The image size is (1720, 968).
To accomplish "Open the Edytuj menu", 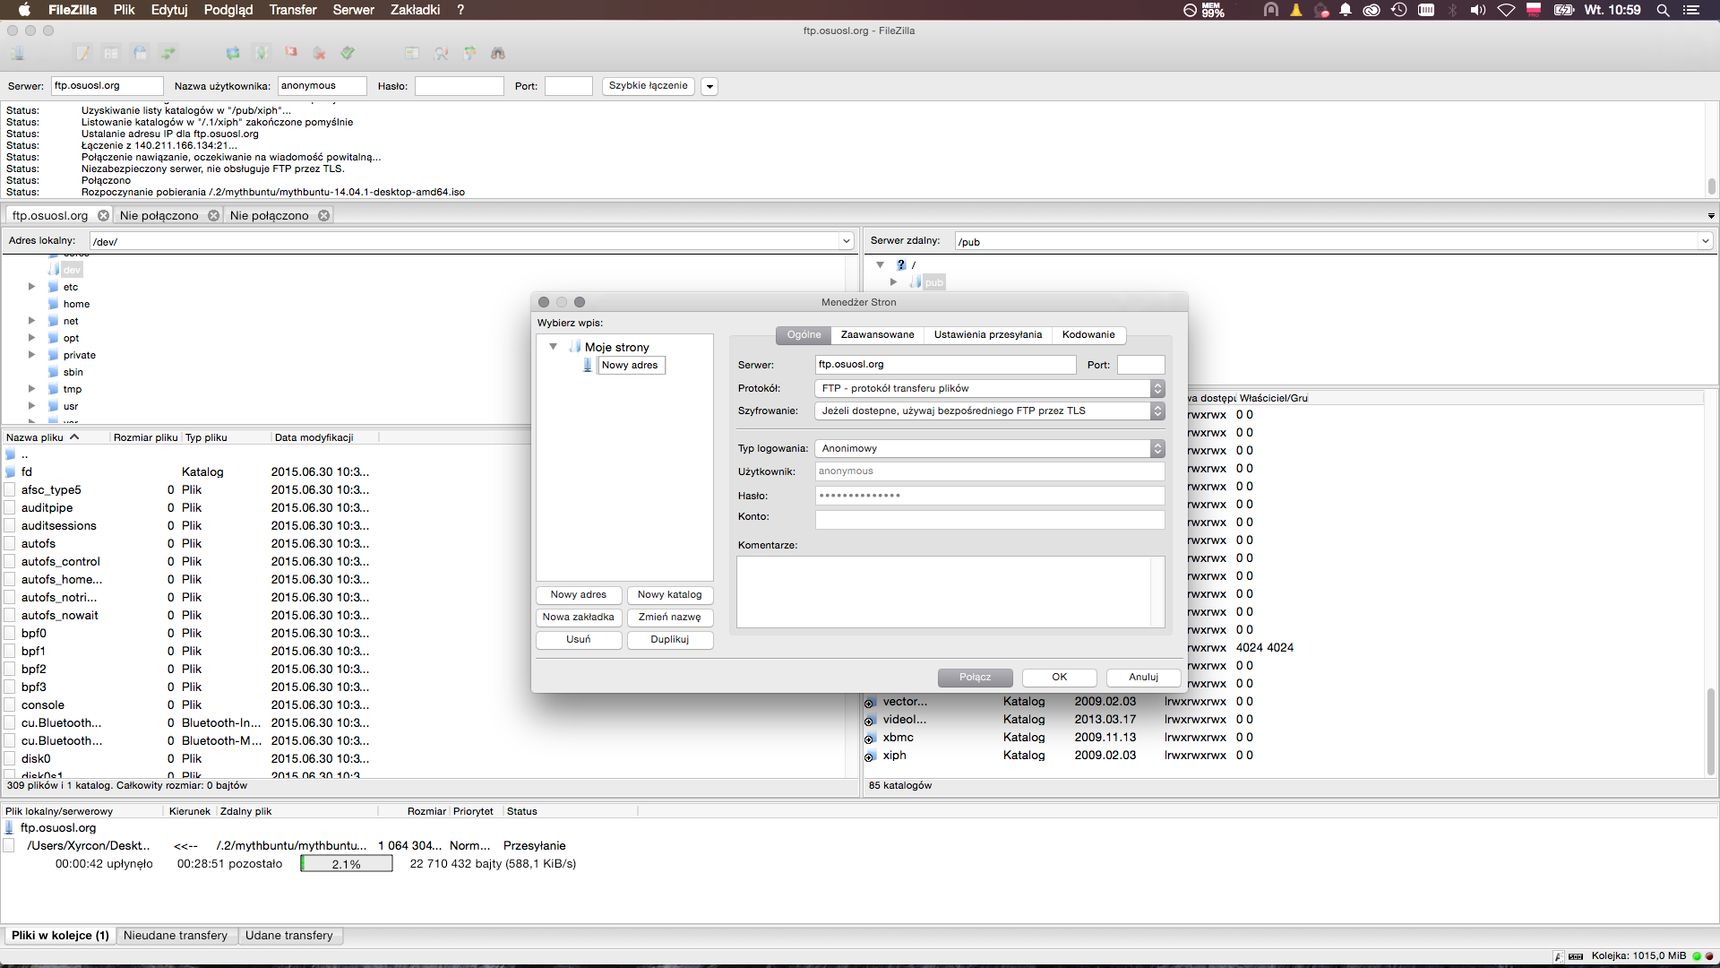I will [x=169, y=10].
